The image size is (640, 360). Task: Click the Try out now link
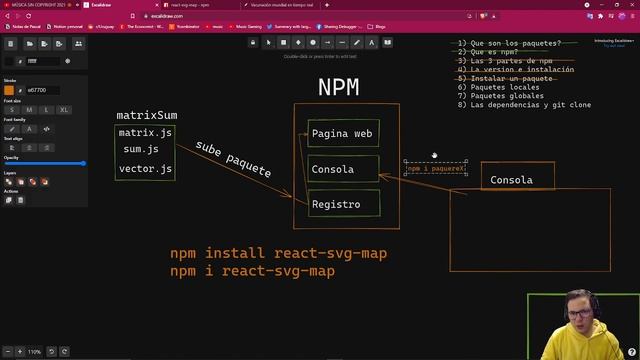pos(614,45)
